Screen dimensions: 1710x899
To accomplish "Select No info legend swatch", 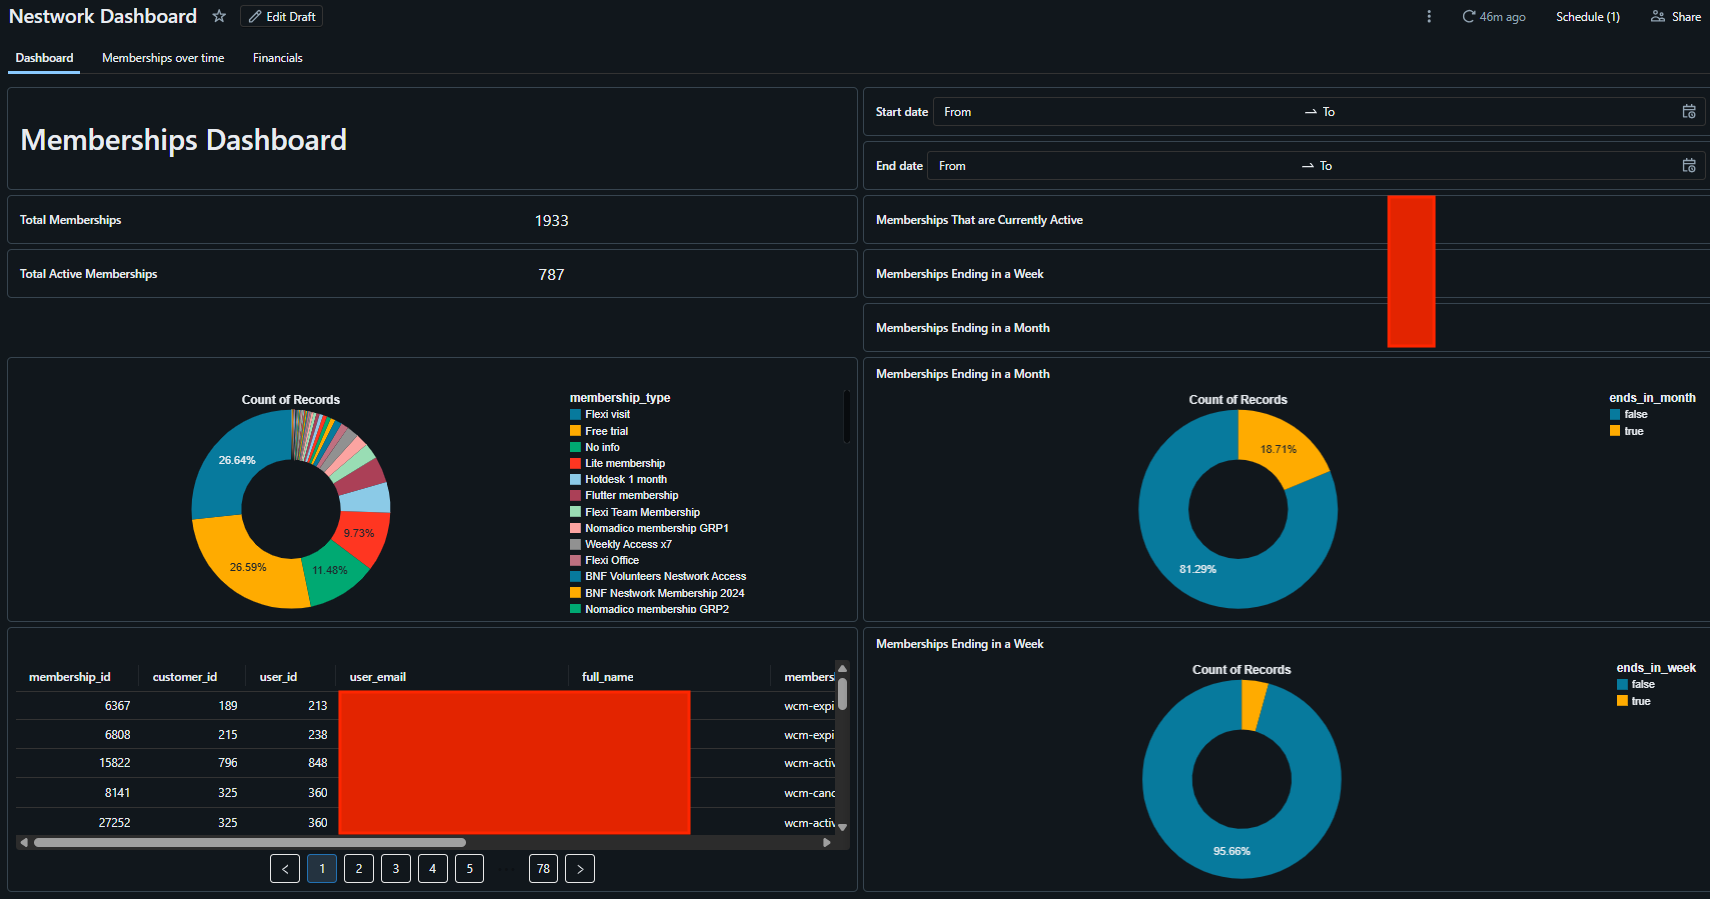I will pyautogui.click(x=575, y=447).
